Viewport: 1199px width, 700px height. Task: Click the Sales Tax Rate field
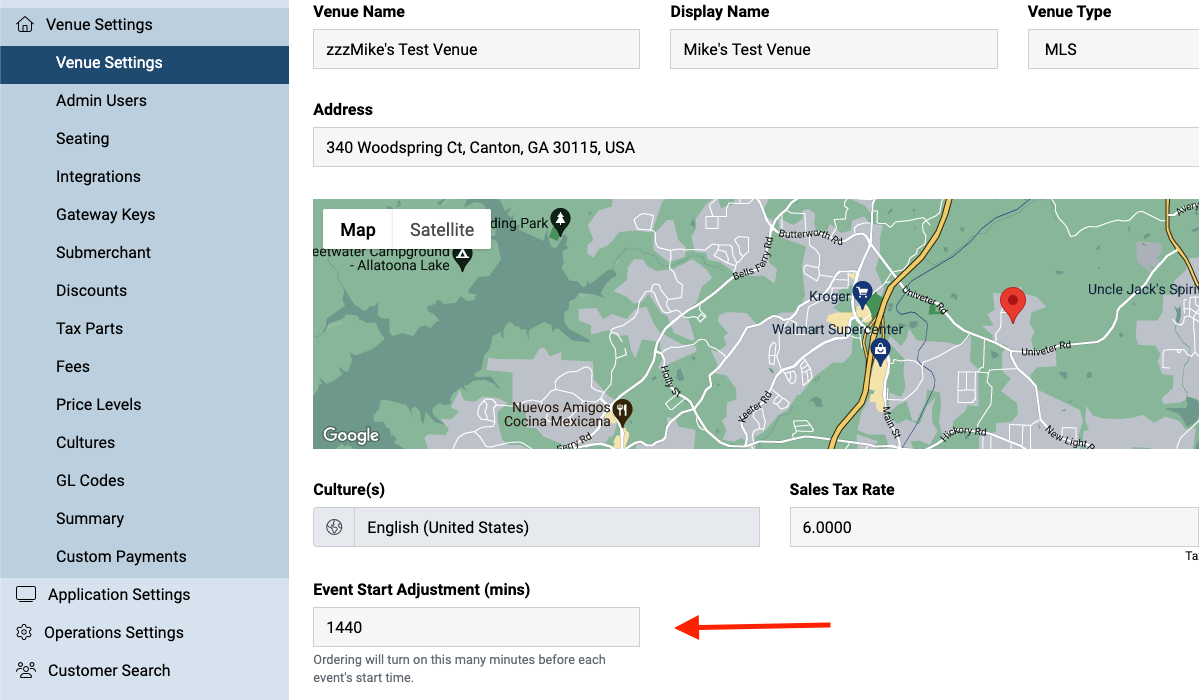994,527
